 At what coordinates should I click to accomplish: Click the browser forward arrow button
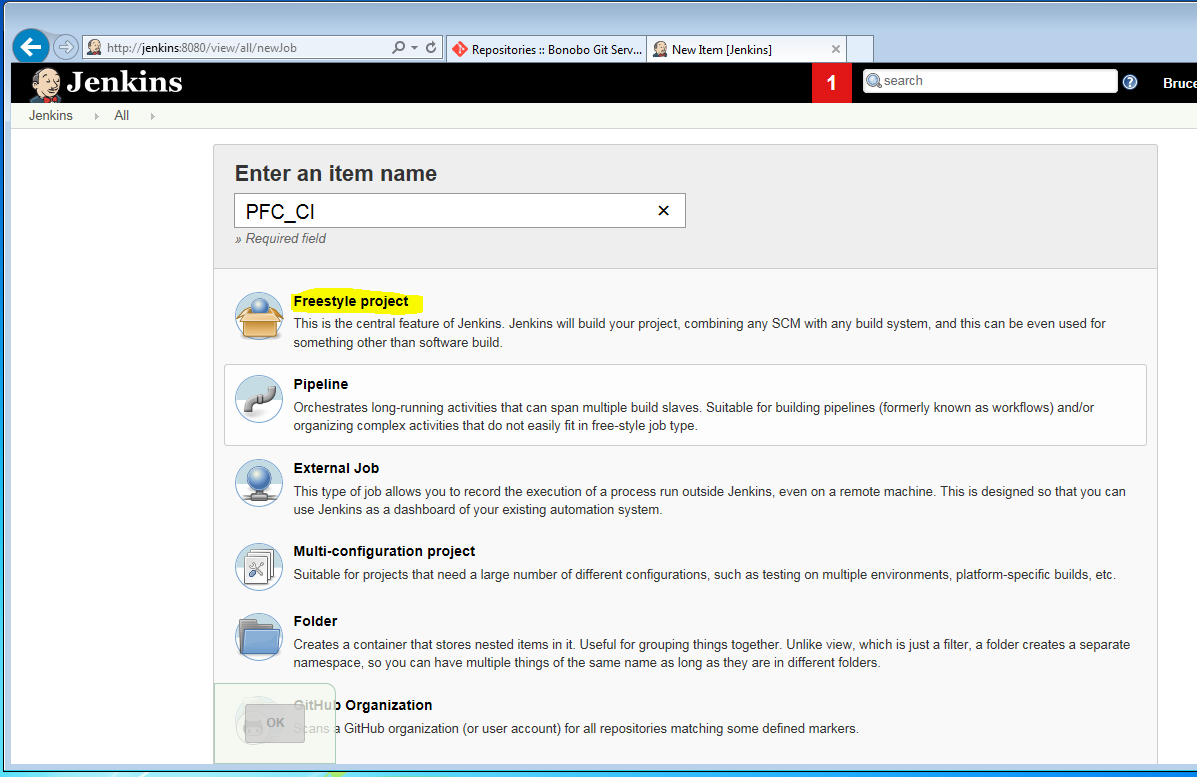(x=66, y=47)
